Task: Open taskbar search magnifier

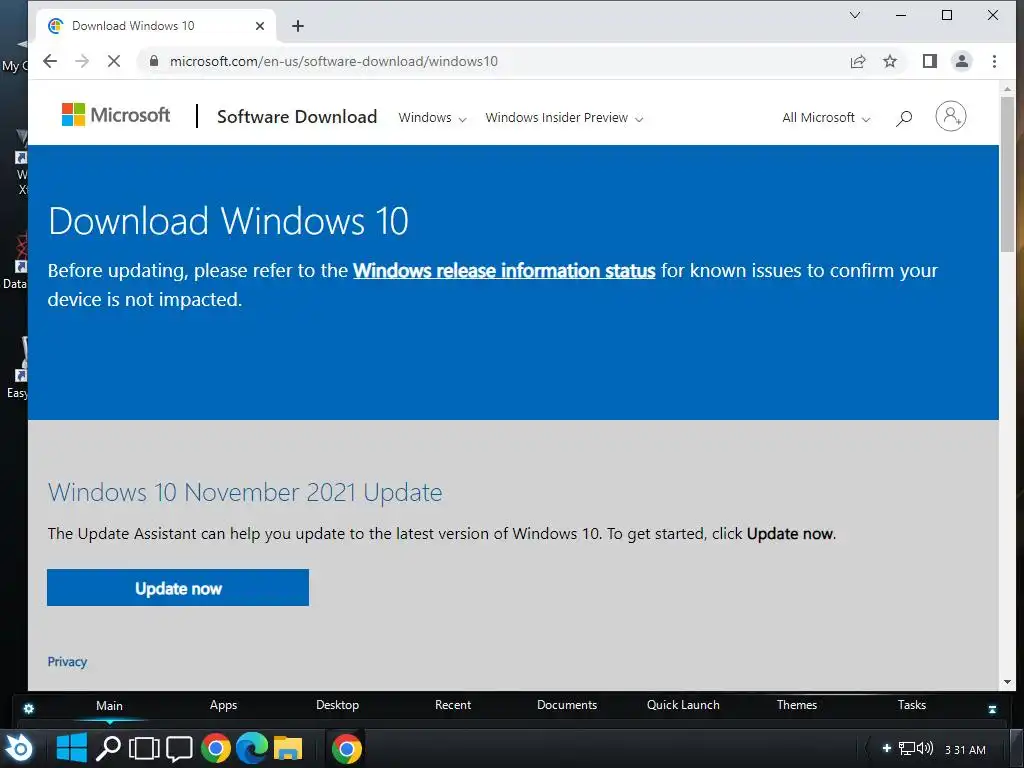Action: pyautogui.click(x=108, y=748)
